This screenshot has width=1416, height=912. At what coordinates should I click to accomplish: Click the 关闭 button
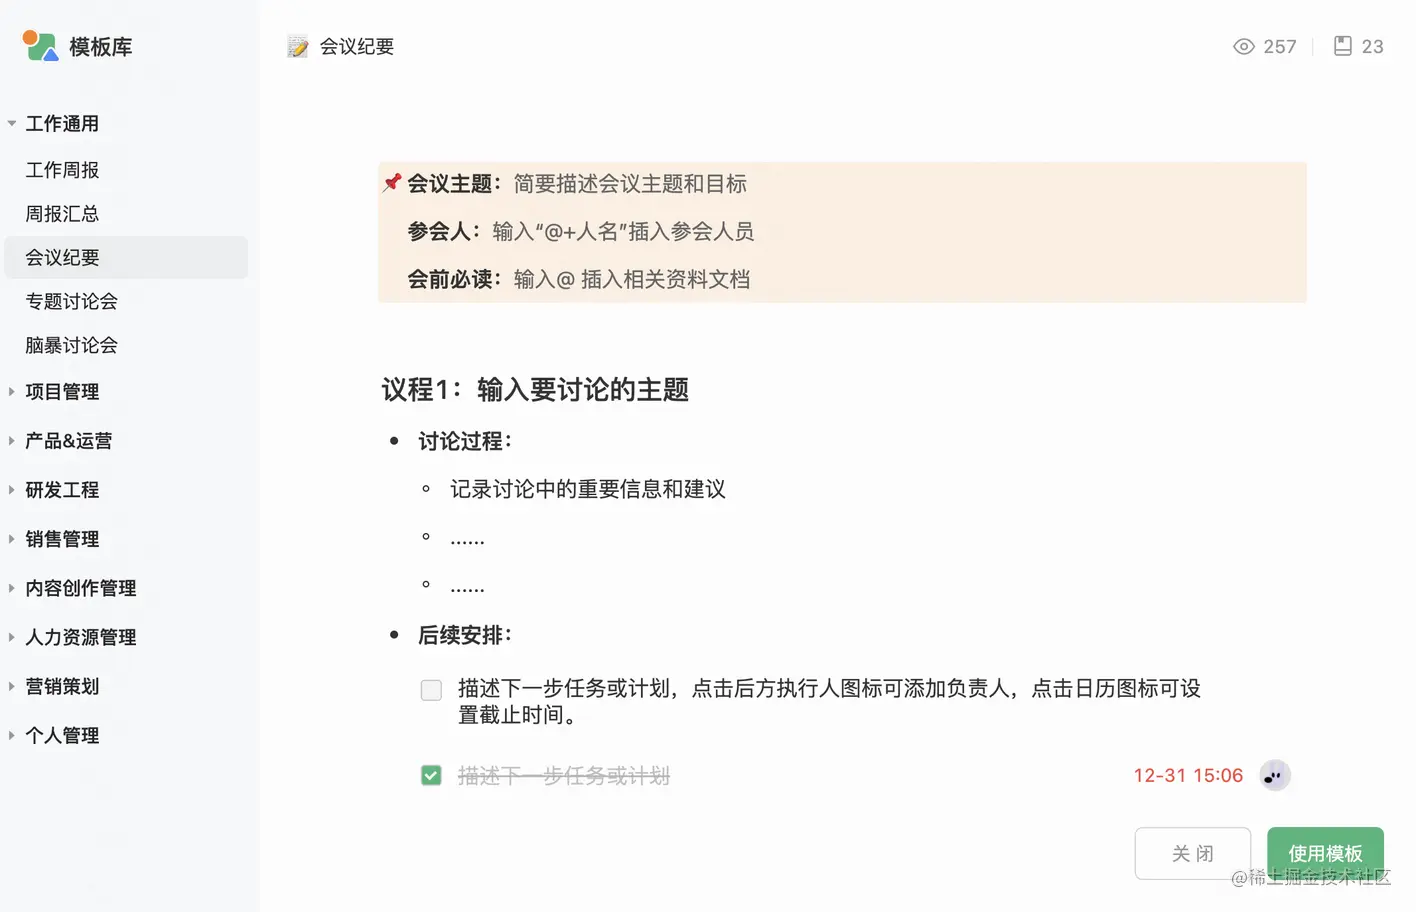pos(1192,853)
